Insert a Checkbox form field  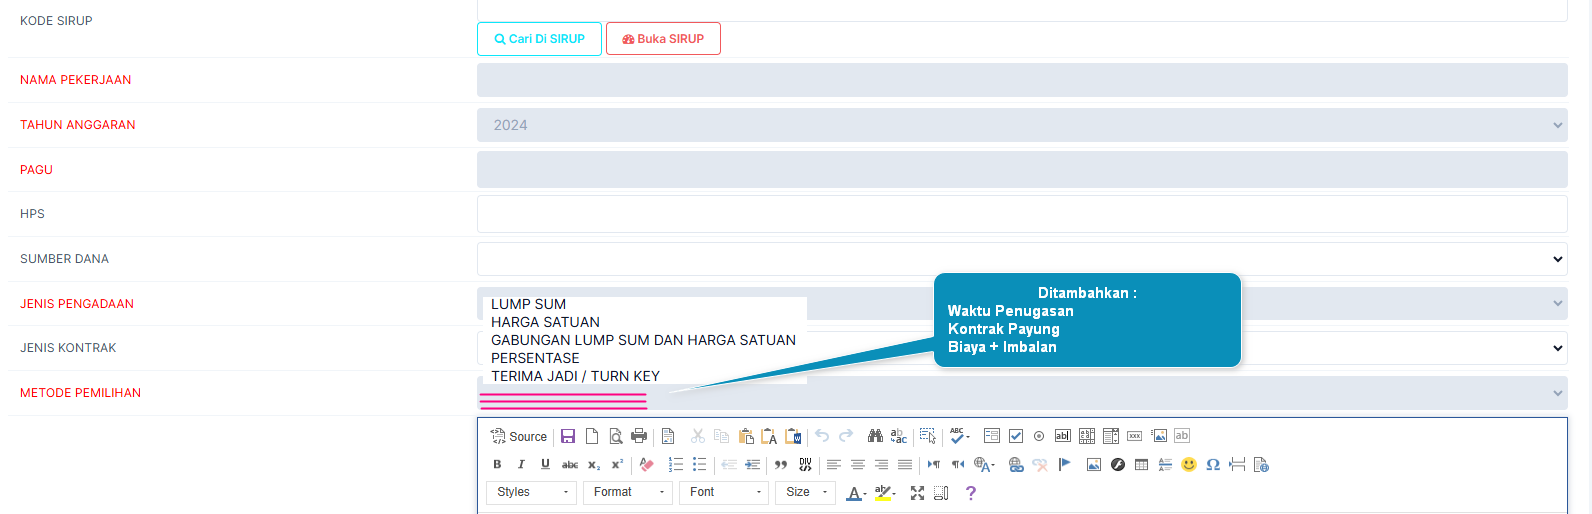[x=1016, y=436]
